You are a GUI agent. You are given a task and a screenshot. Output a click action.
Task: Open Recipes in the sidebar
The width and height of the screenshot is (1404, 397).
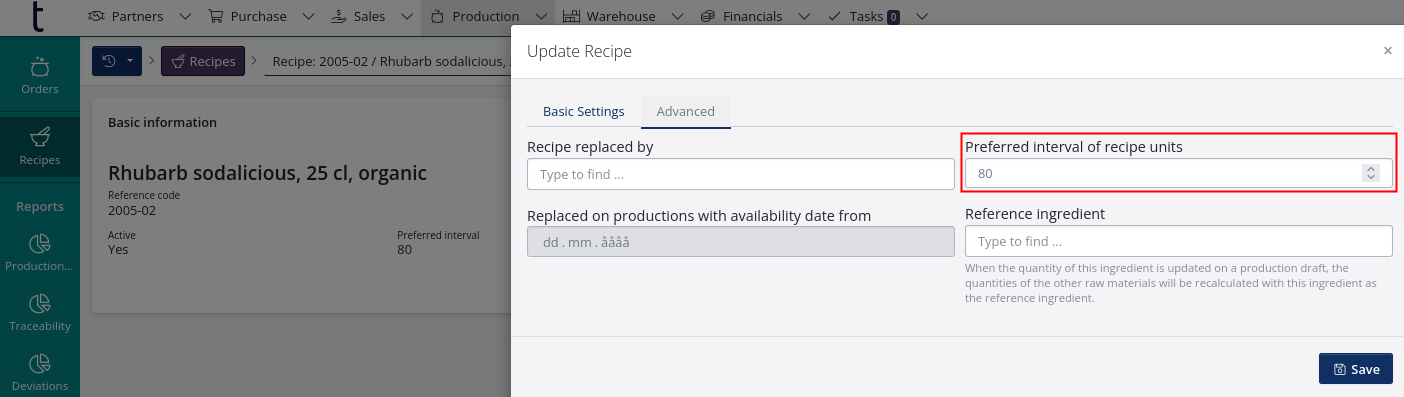click(40, 147)
